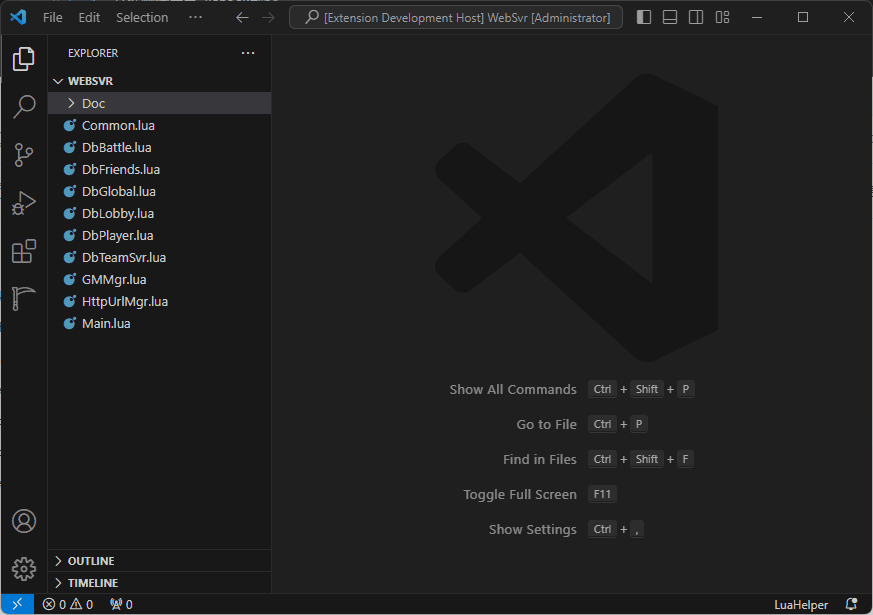
Task: Open the Run and Debug view
Action: pos(23,203)
